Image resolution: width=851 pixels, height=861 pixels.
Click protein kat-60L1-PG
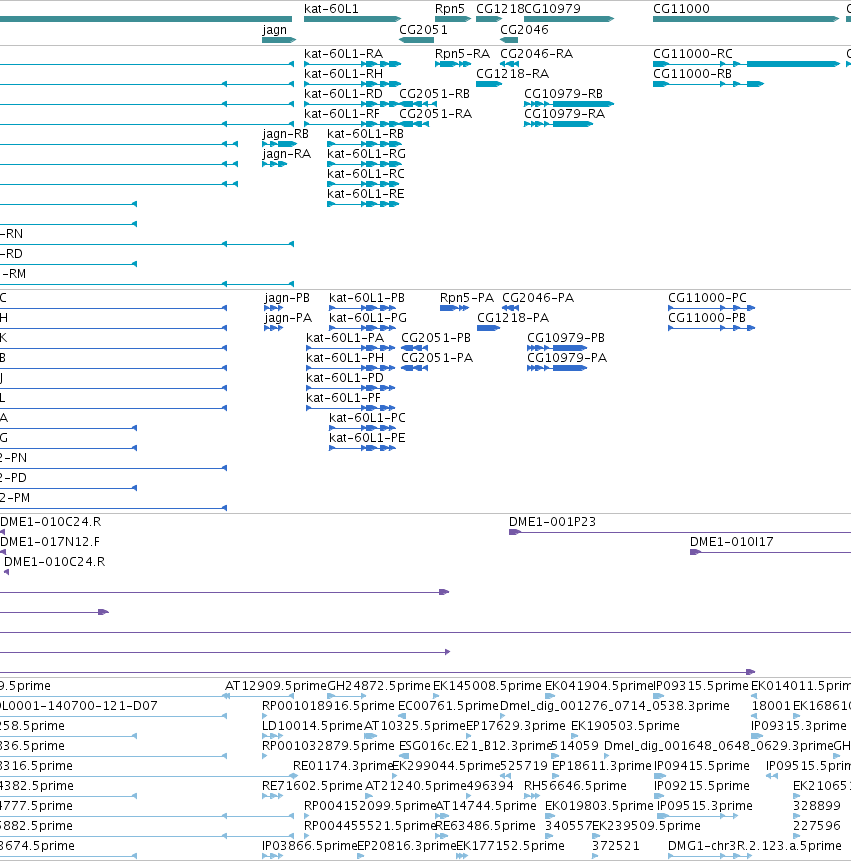[x=362, y=328]
